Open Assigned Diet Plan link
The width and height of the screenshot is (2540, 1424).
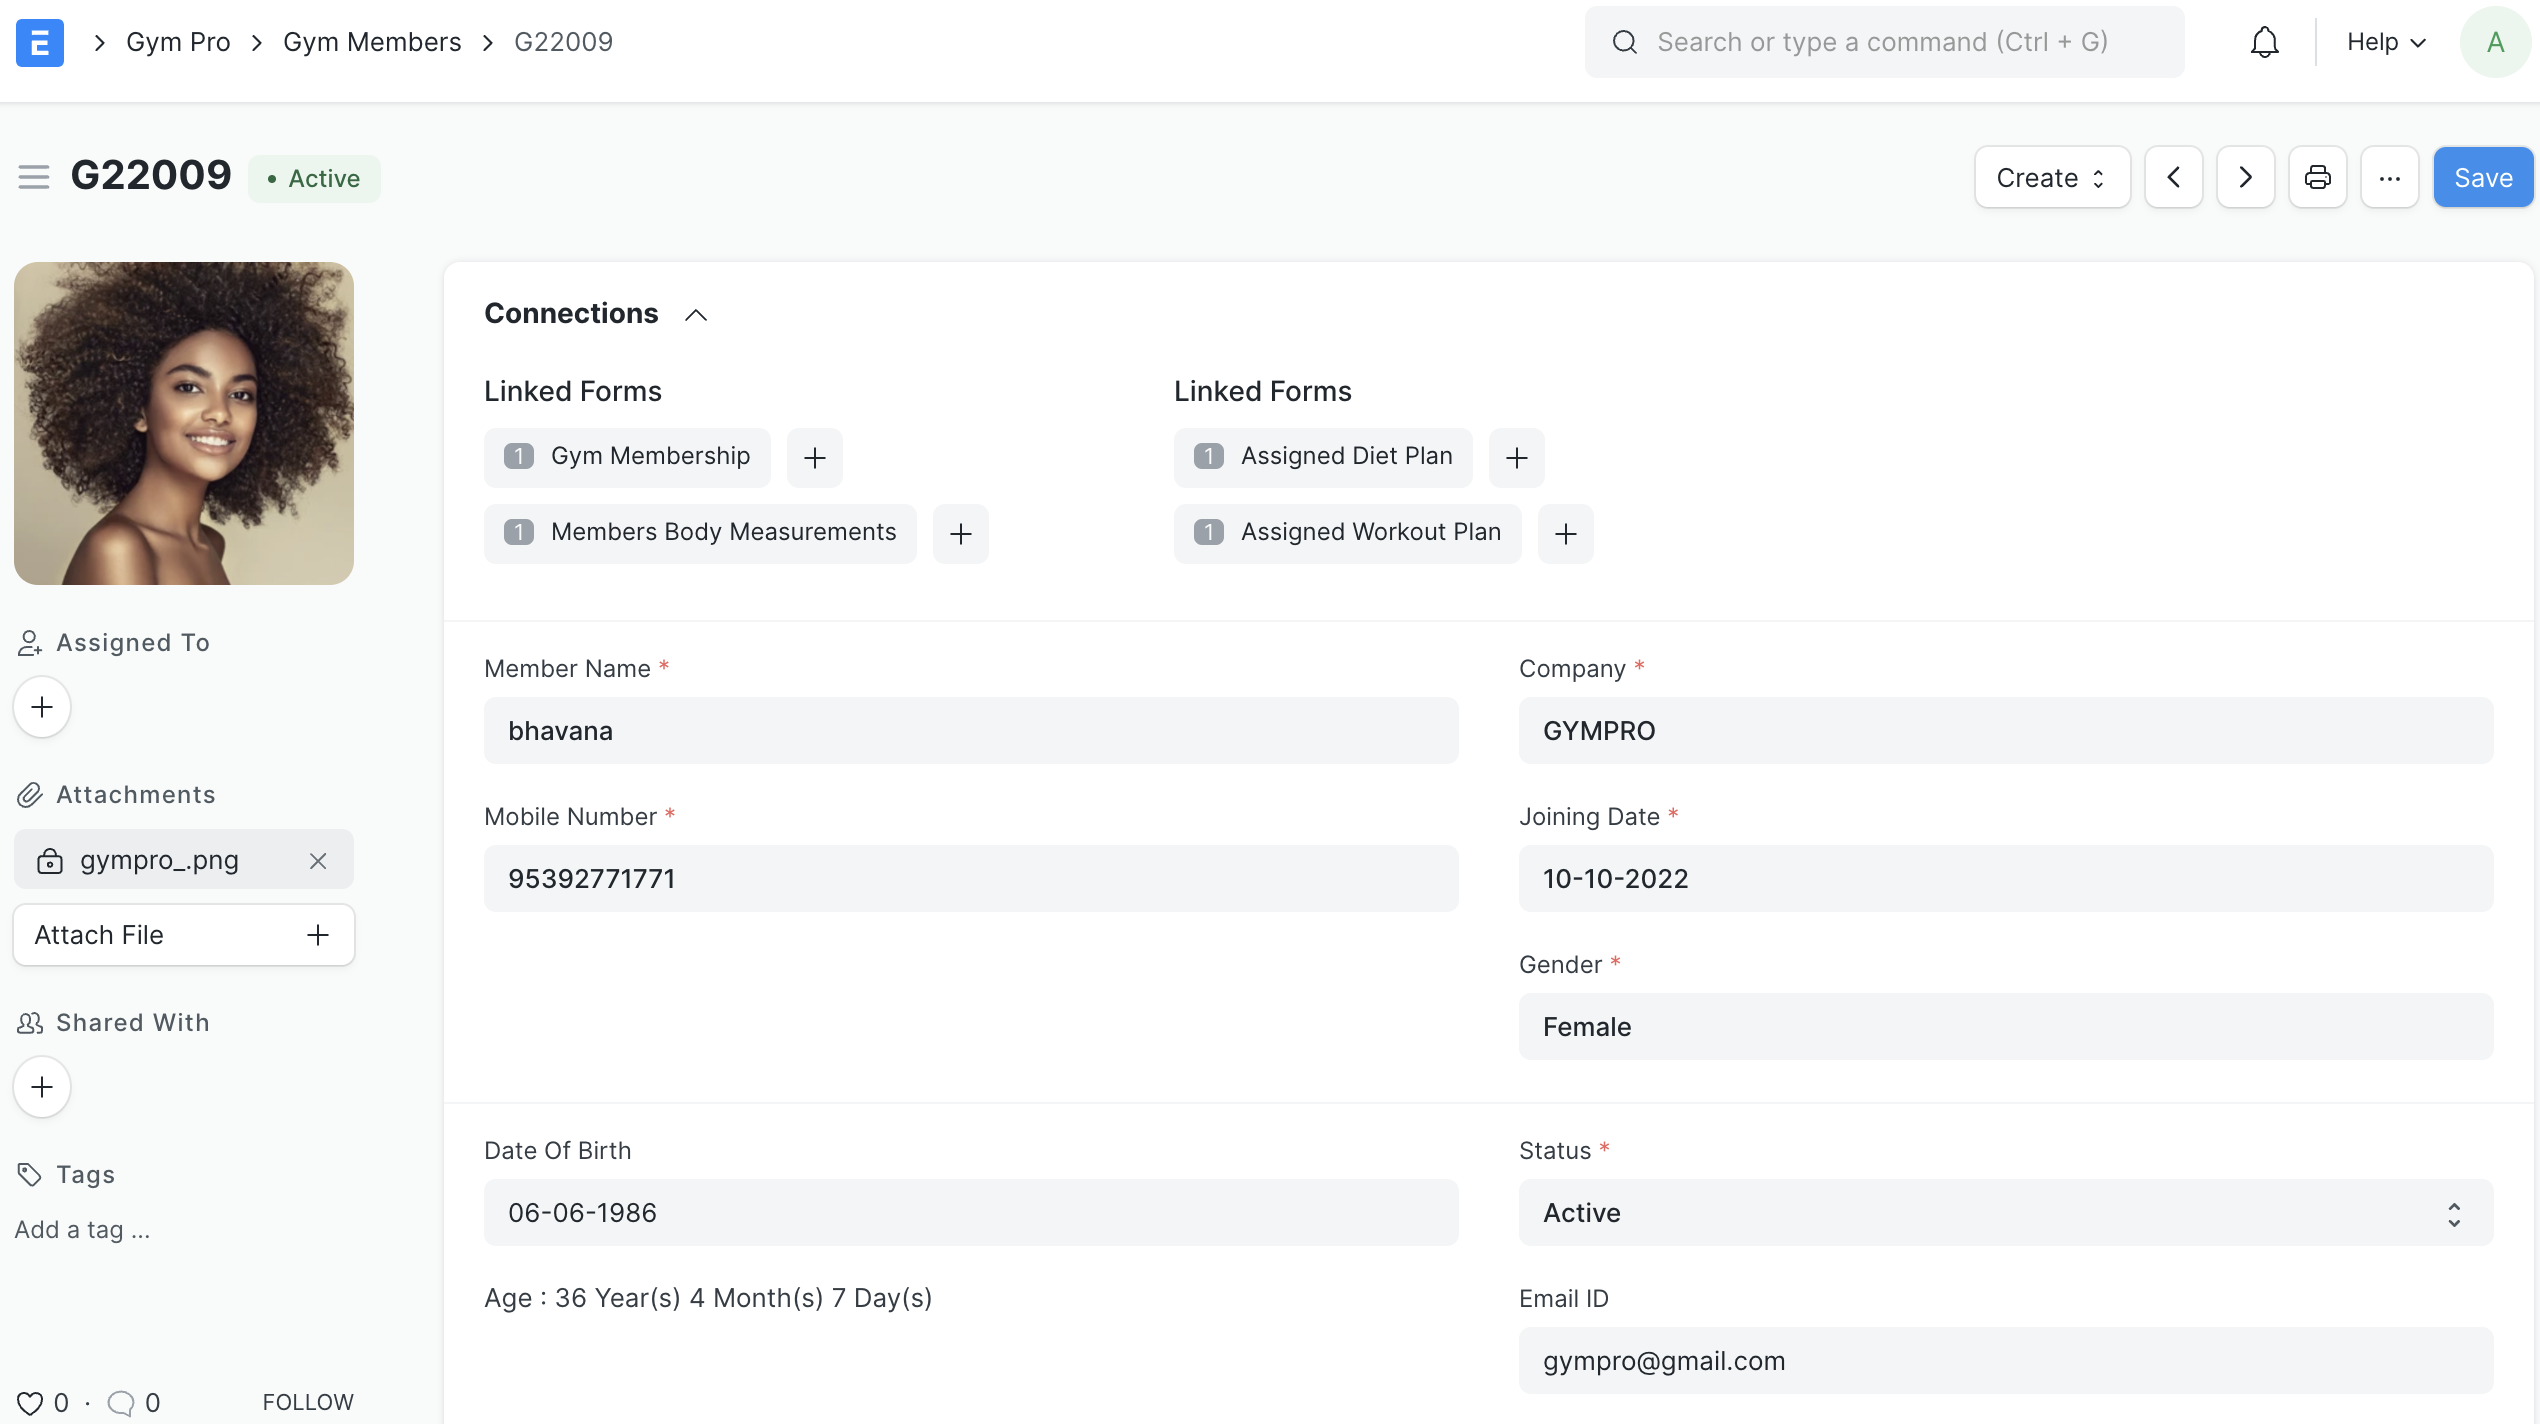(1323, 457)
